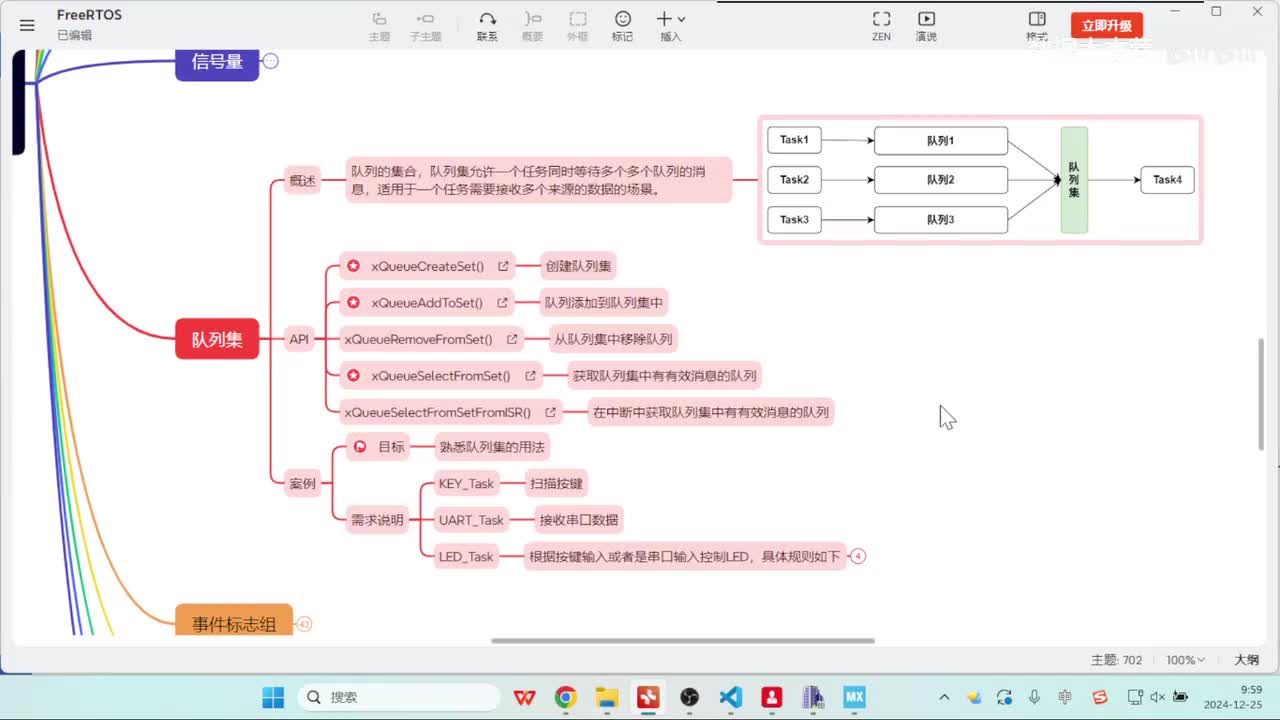Select the 案例 subtopic

pos(302,484)
